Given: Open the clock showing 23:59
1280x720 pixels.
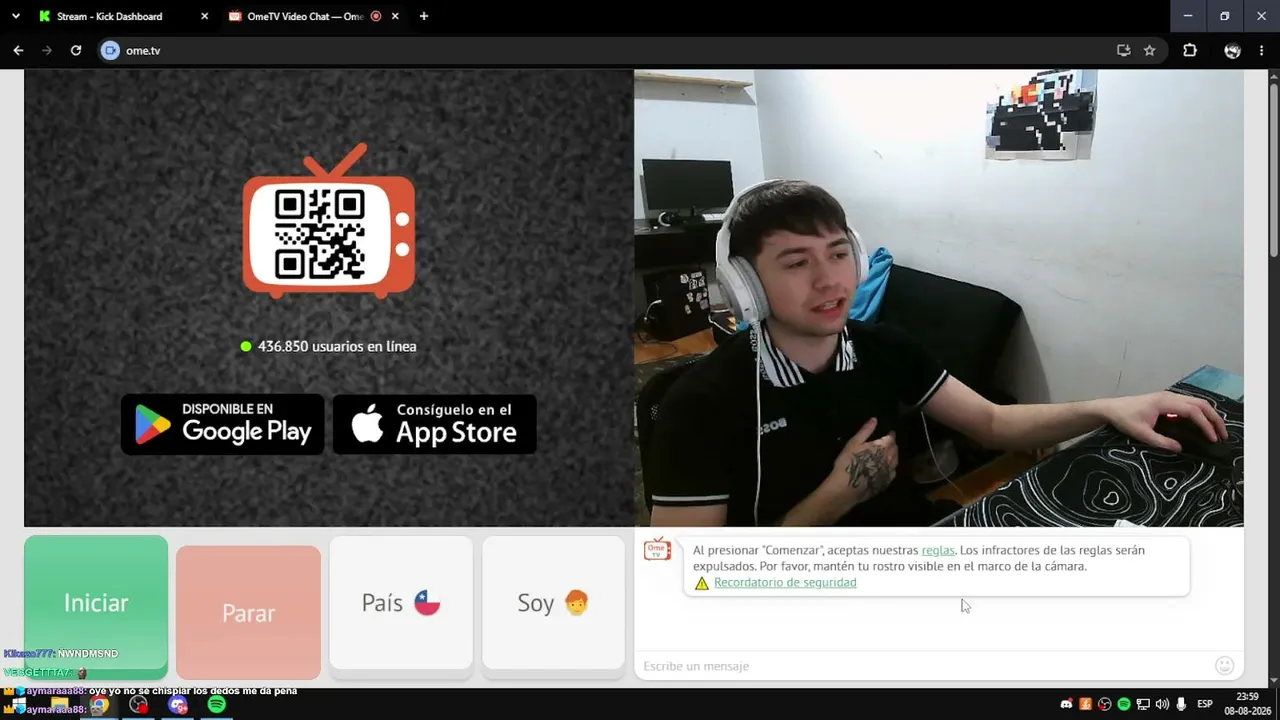Looking at the screenshot, I should tap(1247, 703).
